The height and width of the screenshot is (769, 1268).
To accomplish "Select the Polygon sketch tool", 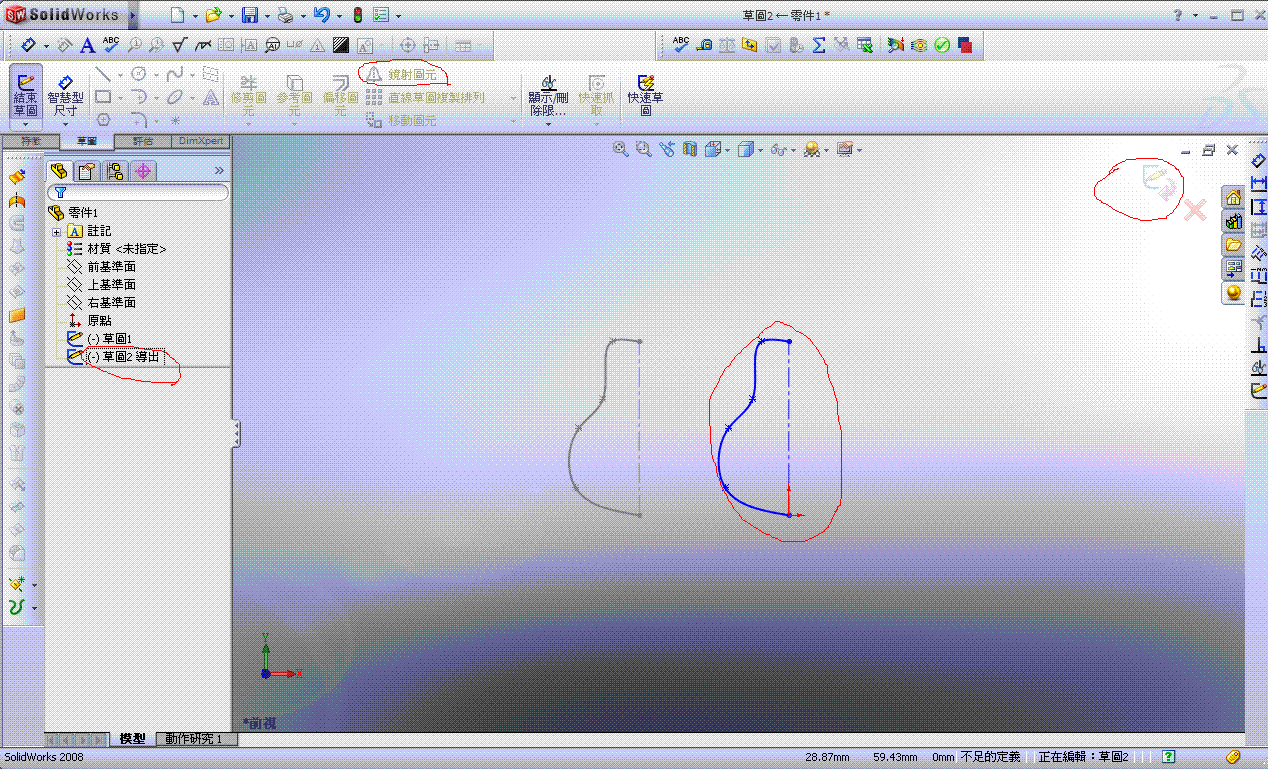I will [x=103, y=120].
